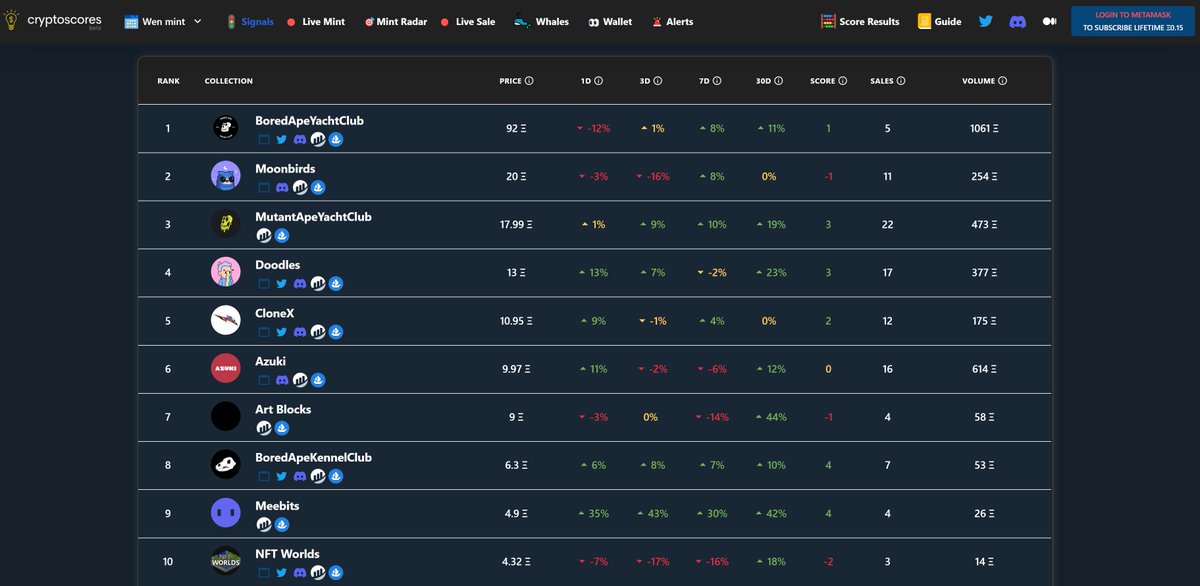Open Azuki Discord icon
The width and height of the screenshot is (1200, 586).
[282, 380]
